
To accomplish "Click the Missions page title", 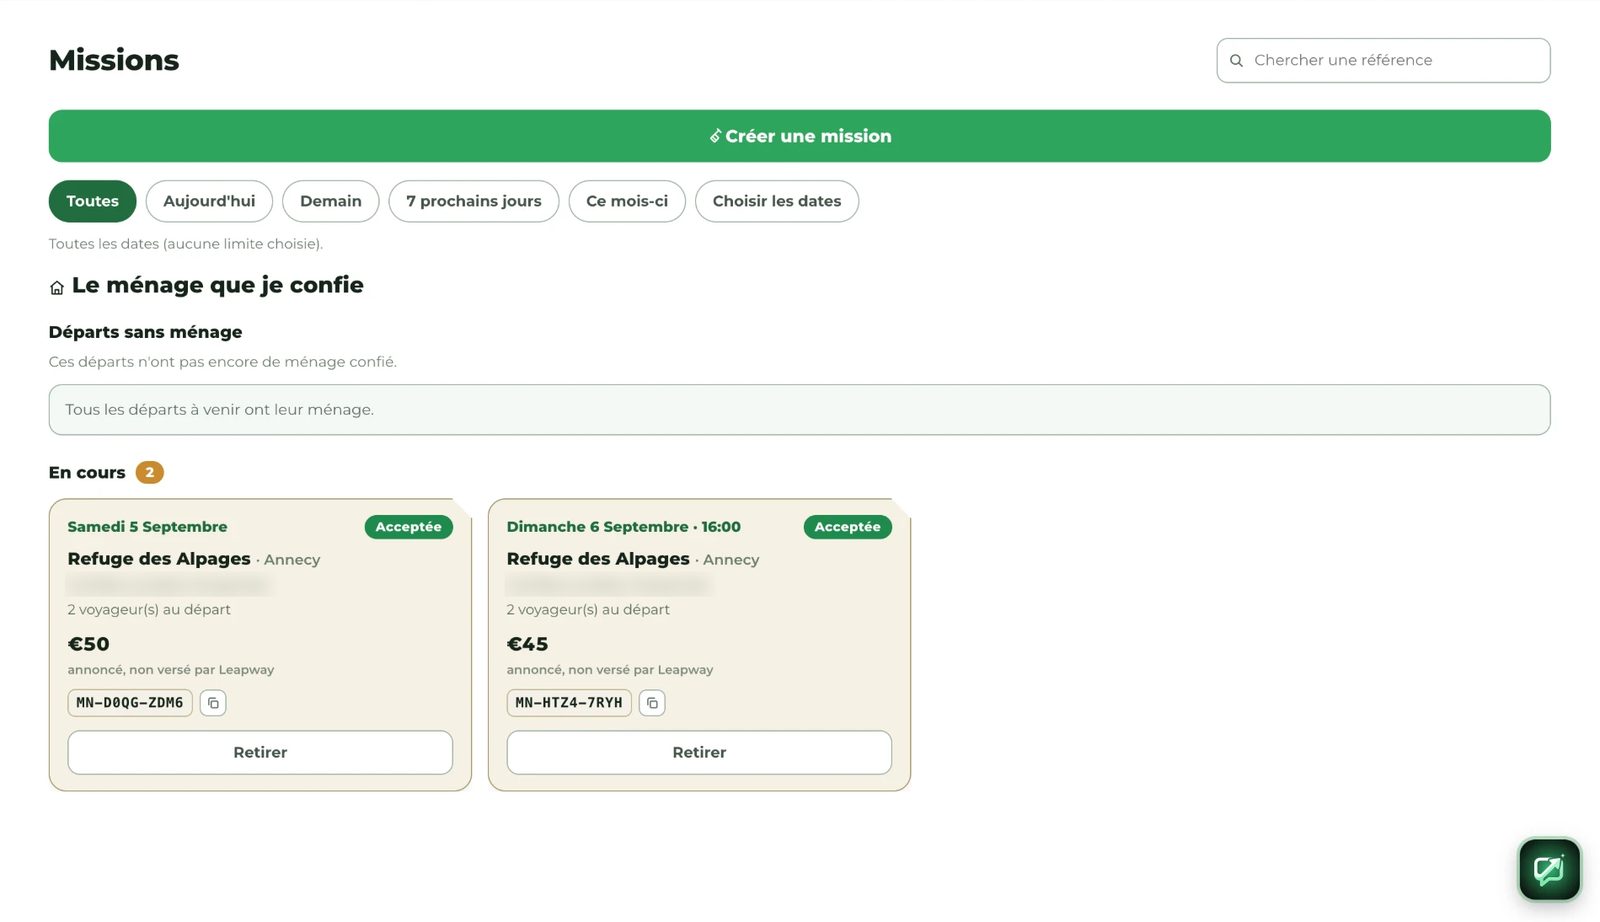I will coord(114,60).
